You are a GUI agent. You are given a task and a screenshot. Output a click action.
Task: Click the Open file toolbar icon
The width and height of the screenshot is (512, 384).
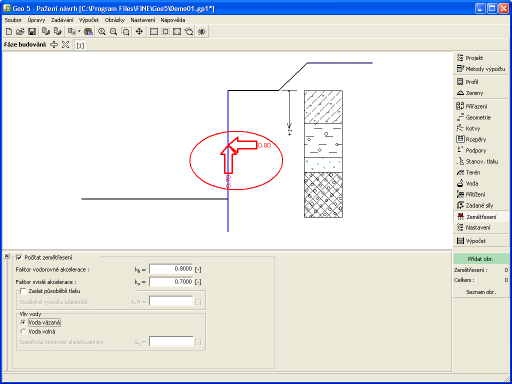tap(20, 32)
